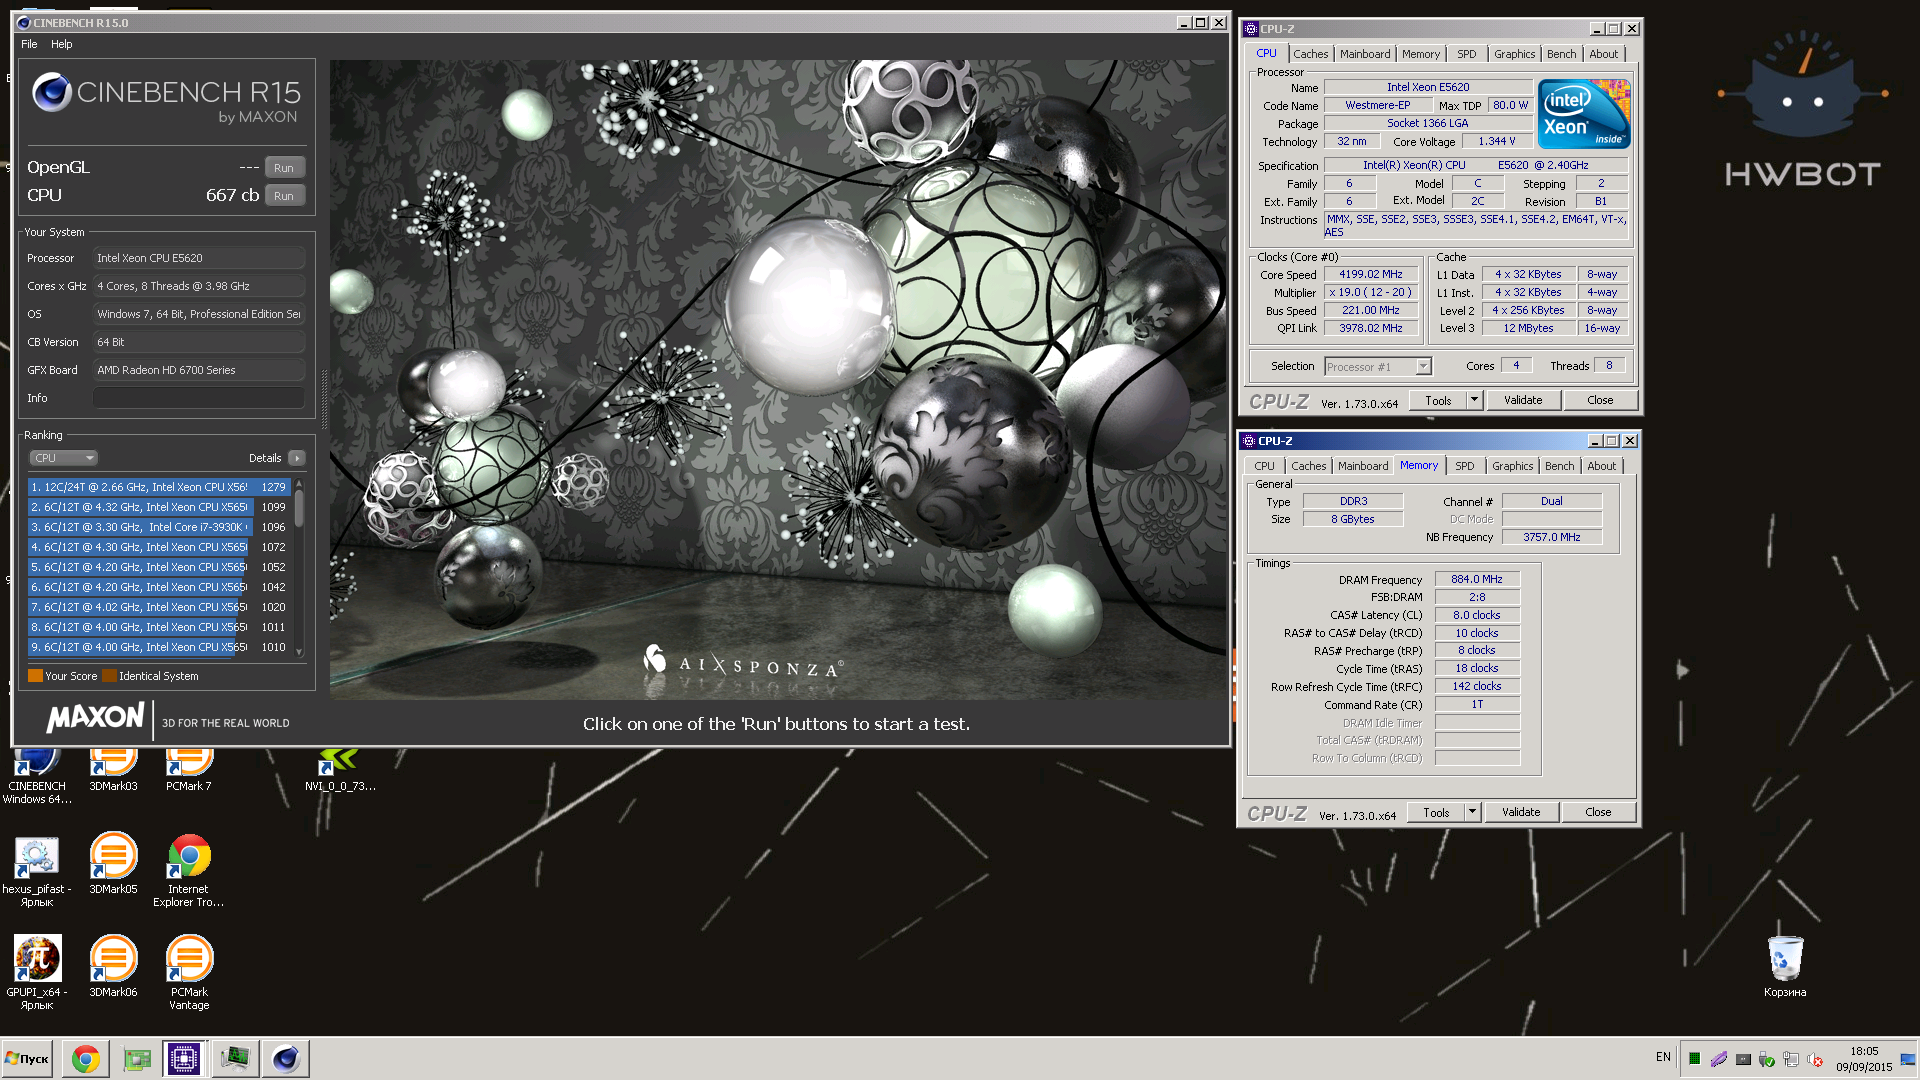Open Graphics tab in top CPU-Z window

click(1514, 54)
